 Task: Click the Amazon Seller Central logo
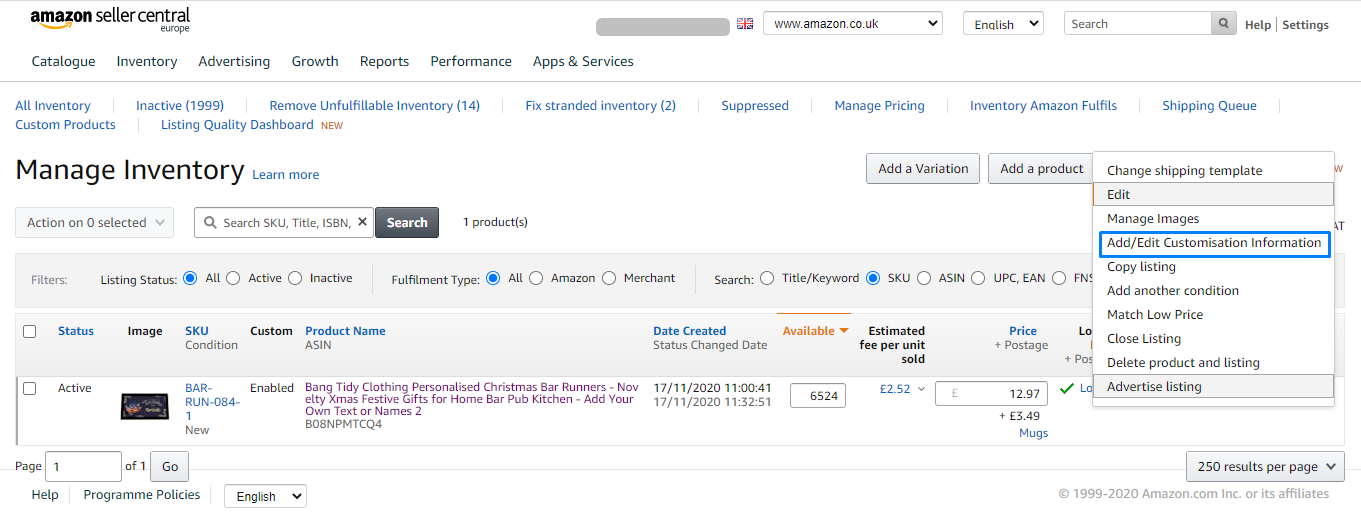coord(110,20)
